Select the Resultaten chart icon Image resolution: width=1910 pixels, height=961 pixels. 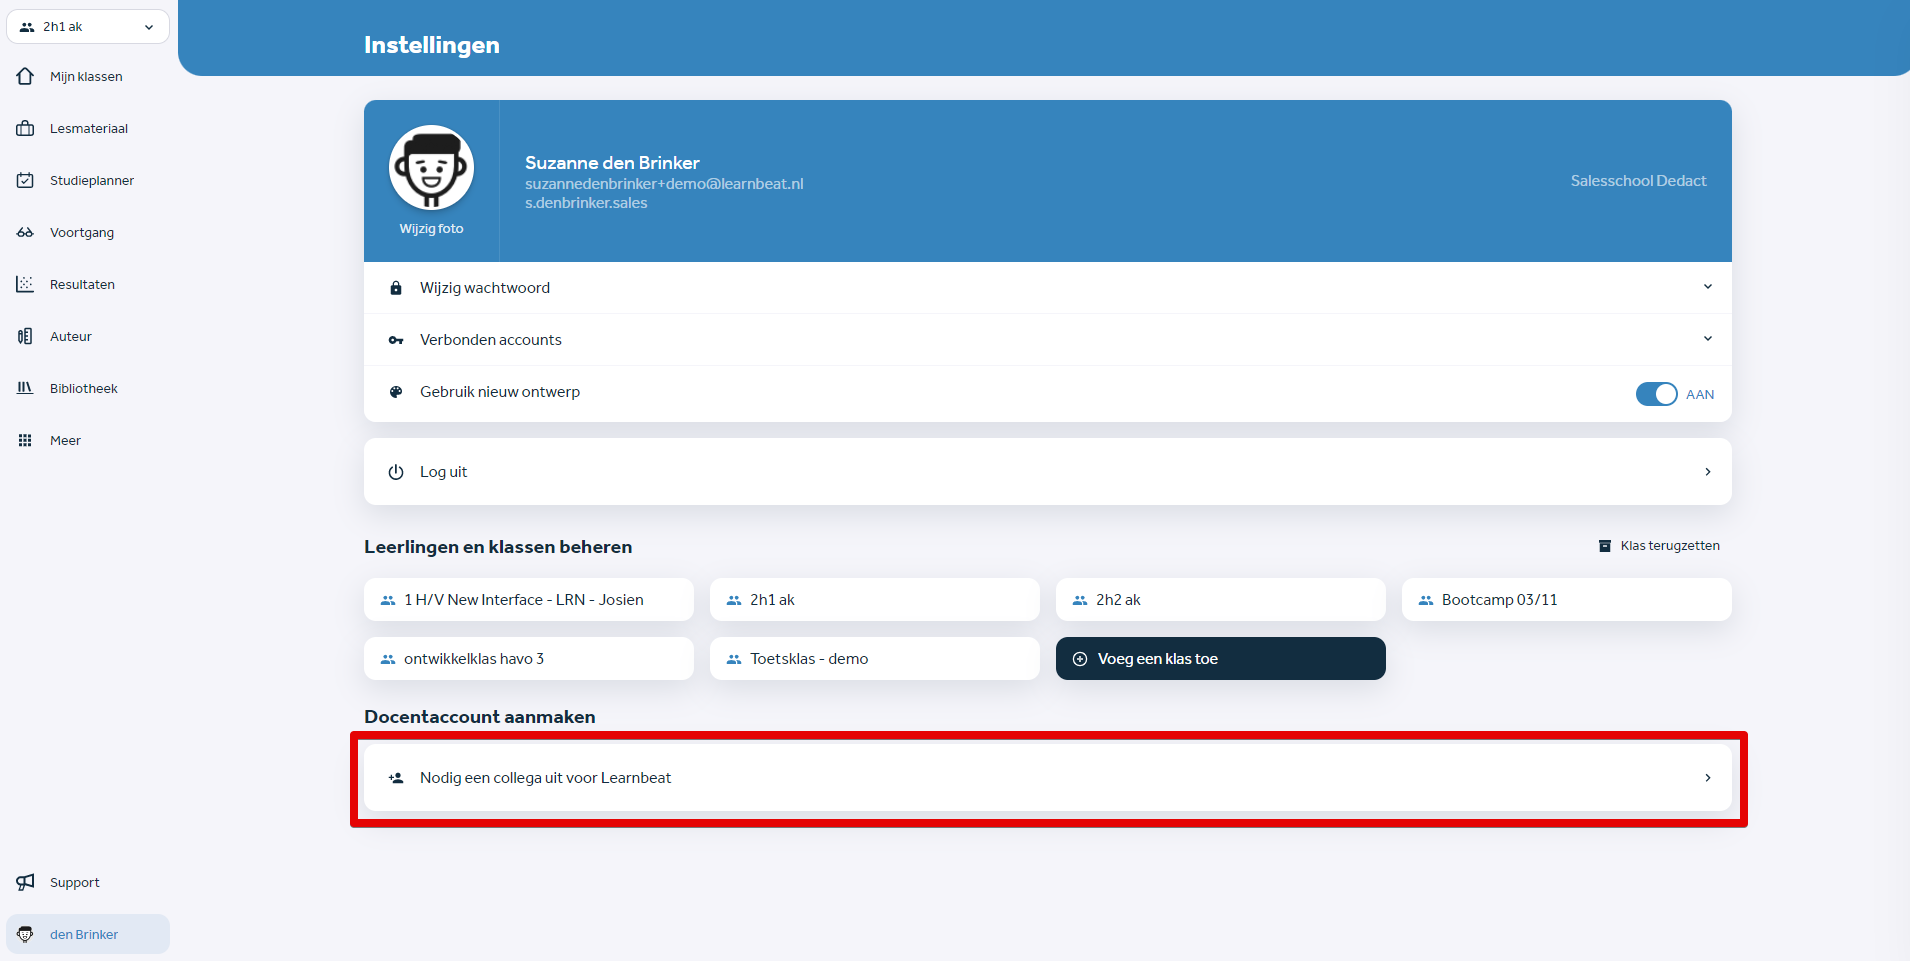25,284
